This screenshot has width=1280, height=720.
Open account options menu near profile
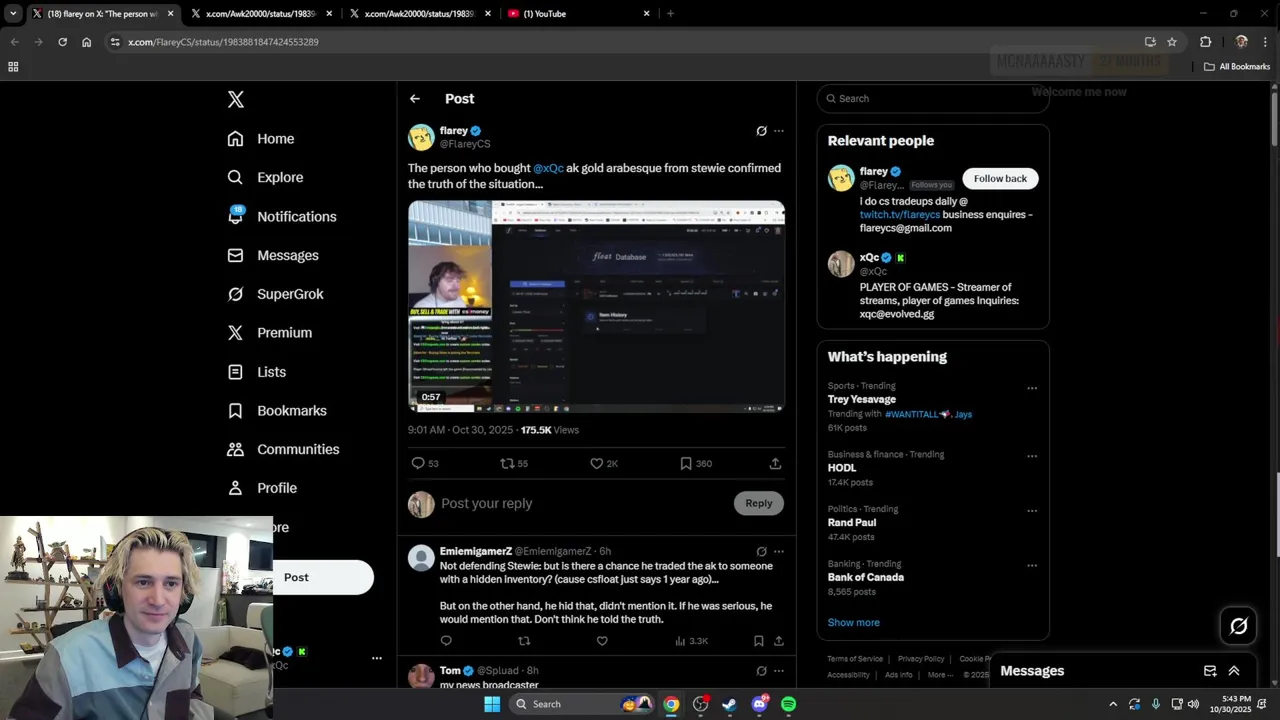(377, 658)
